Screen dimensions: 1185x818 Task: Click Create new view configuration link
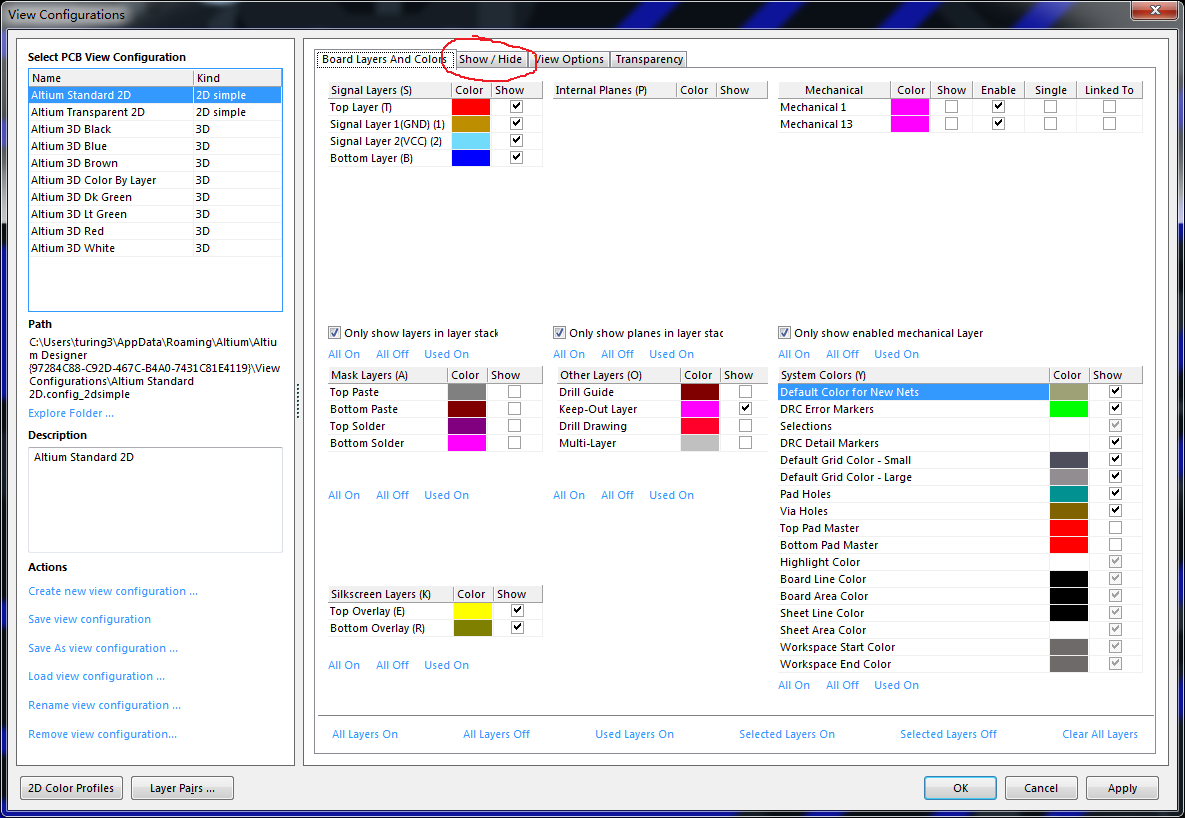113,591
